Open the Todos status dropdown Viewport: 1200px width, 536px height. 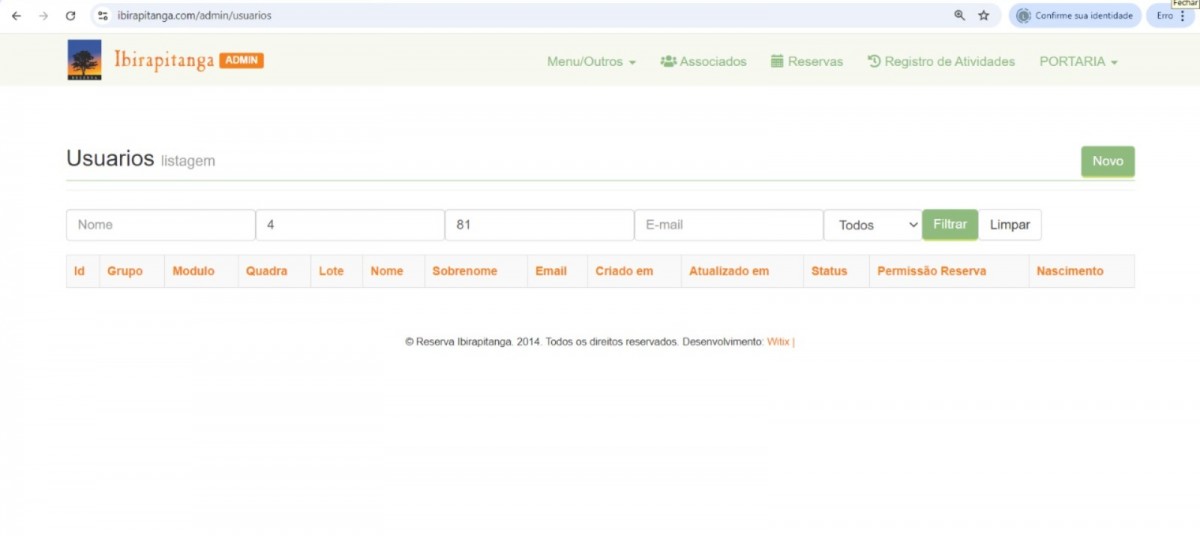click(872, 225)
